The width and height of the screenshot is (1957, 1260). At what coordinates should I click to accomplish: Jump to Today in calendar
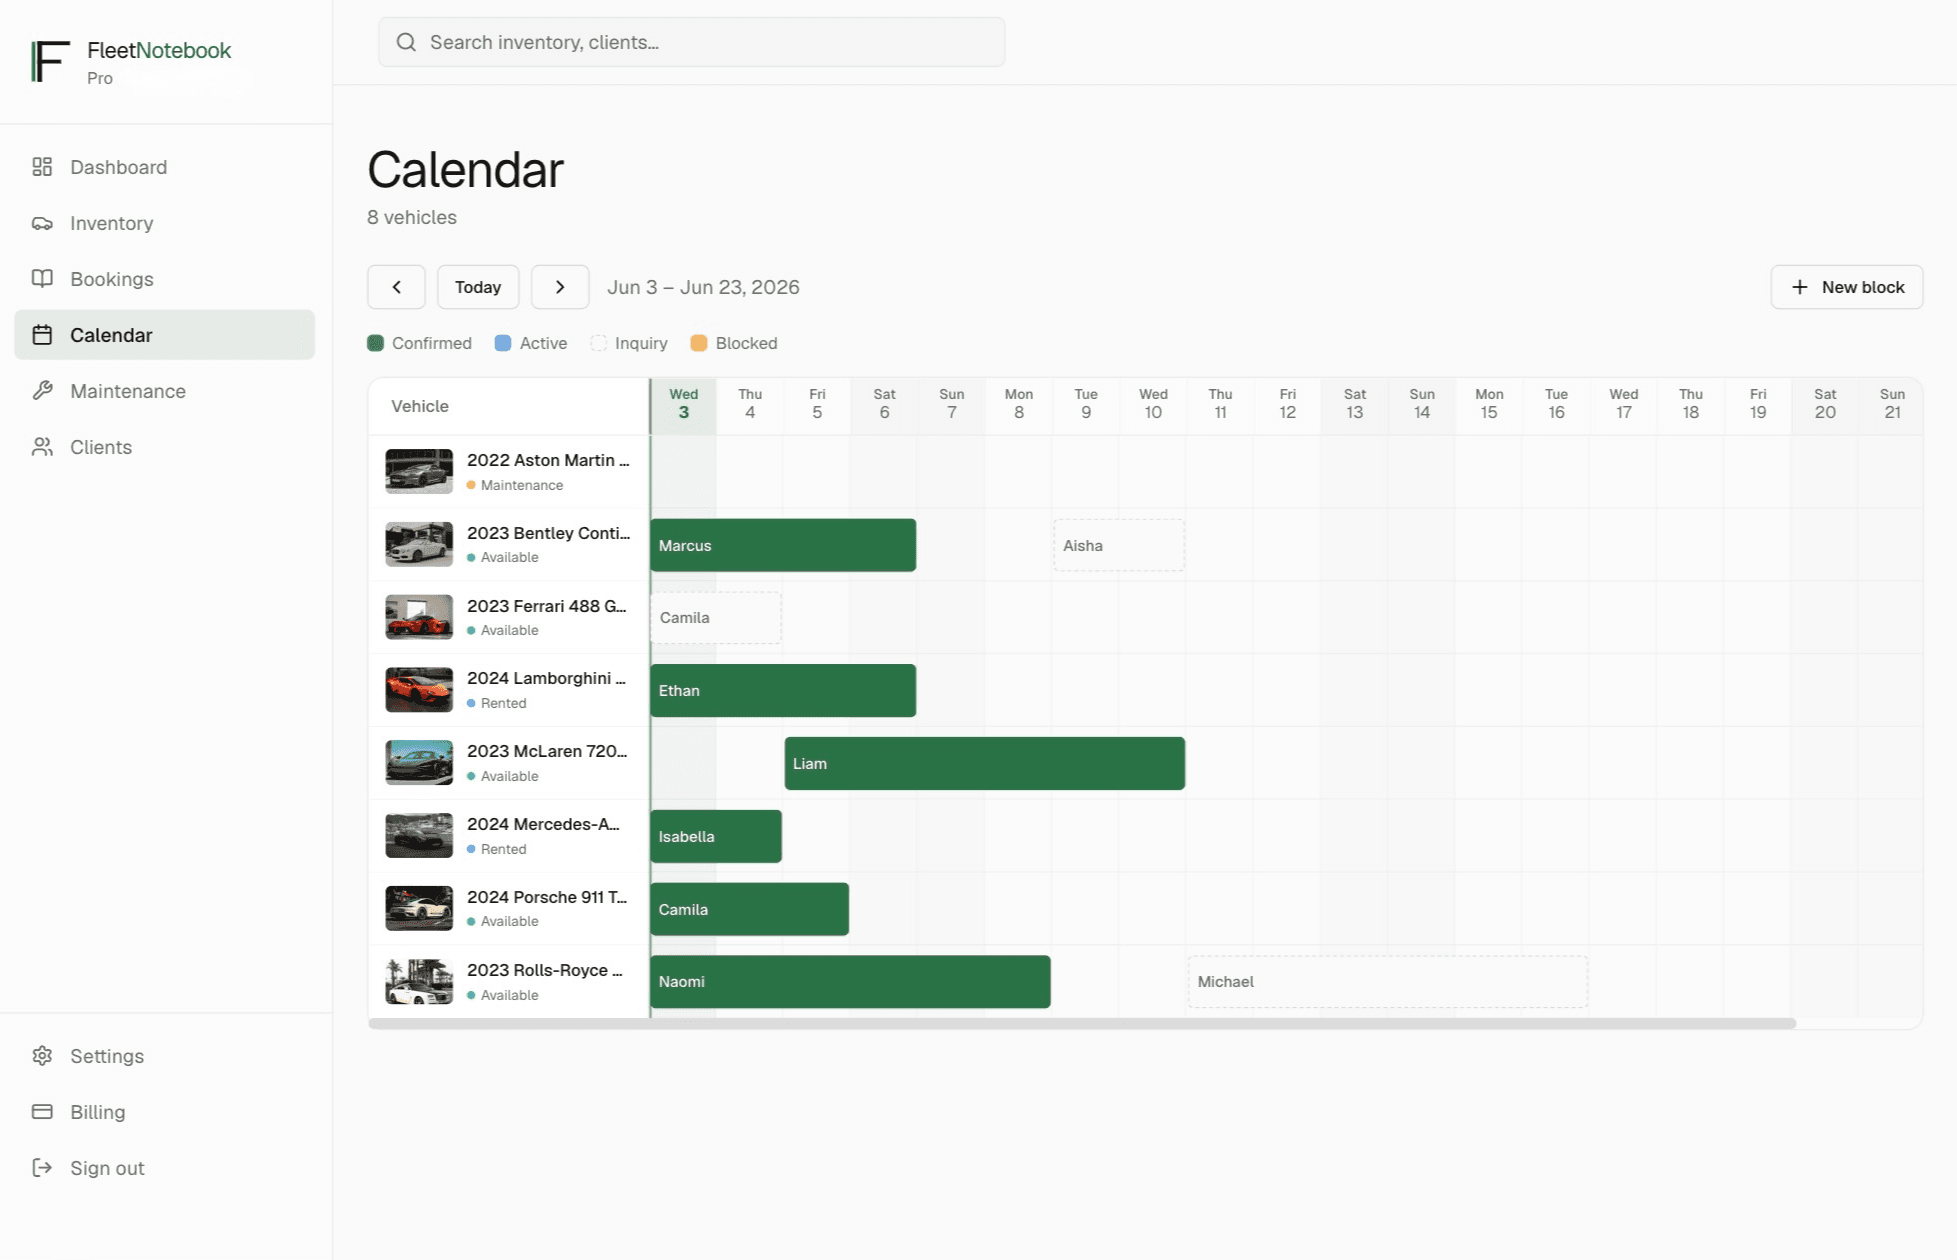(478, 287)
